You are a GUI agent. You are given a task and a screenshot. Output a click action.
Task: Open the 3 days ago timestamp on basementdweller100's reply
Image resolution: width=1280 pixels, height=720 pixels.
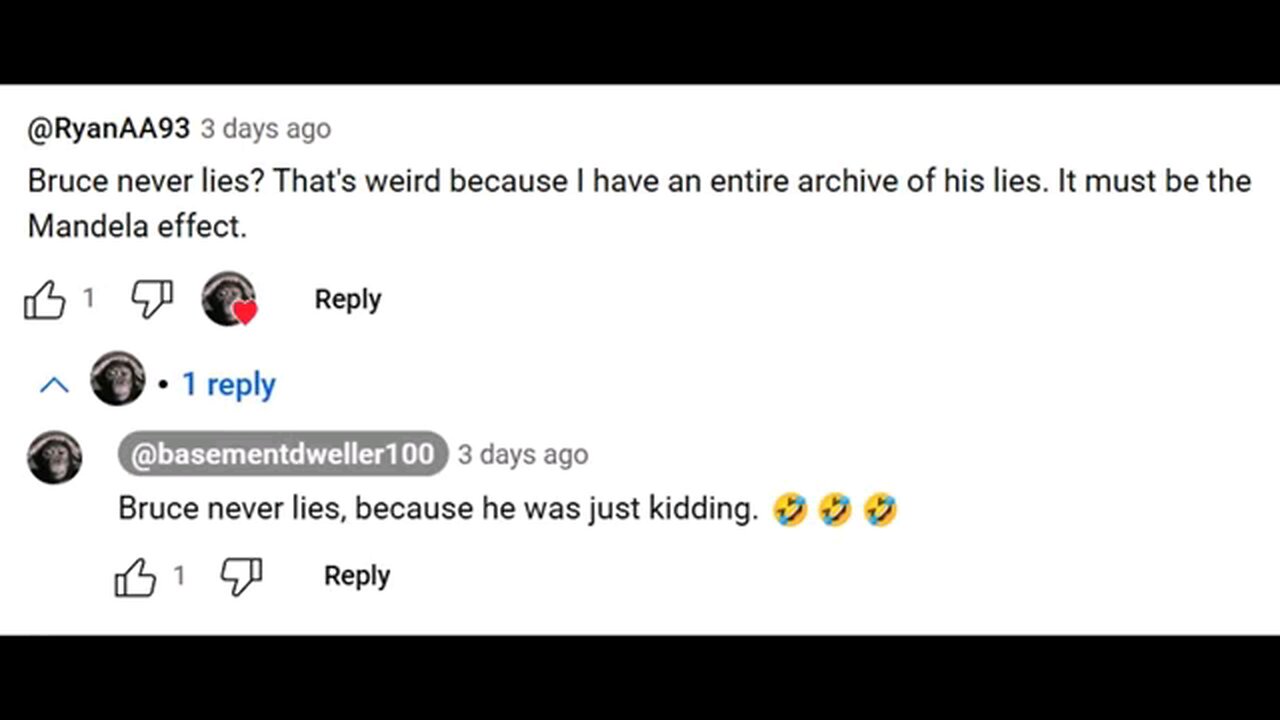(x=523, y=455)
